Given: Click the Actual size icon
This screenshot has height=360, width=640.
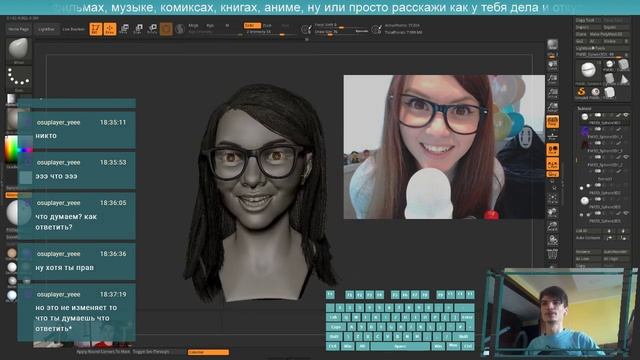Looking at the screenshot, I should [553, 93].
